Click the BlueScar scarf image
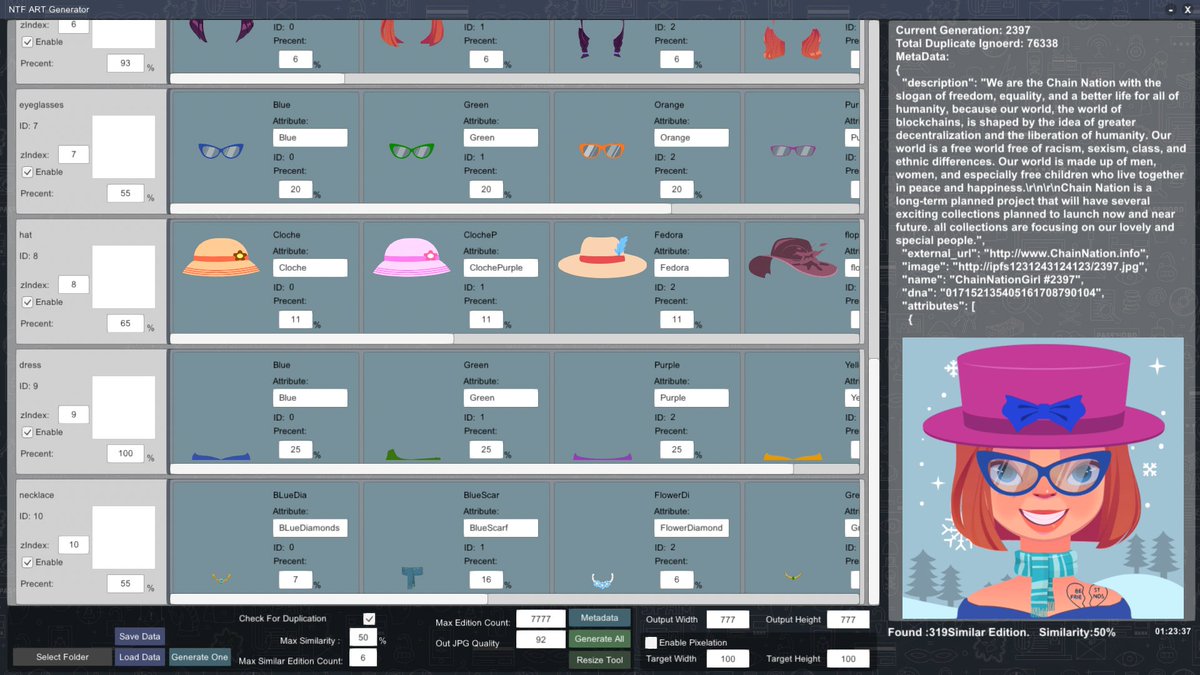 [x=411, y=577]
